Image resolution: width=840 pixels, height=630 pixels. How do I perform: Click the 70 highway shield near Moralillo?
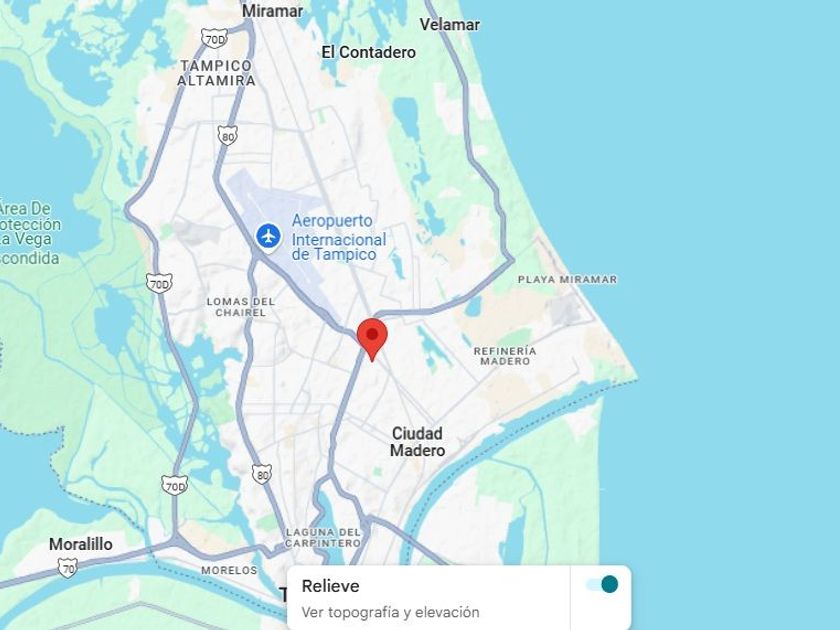point(68,568)
